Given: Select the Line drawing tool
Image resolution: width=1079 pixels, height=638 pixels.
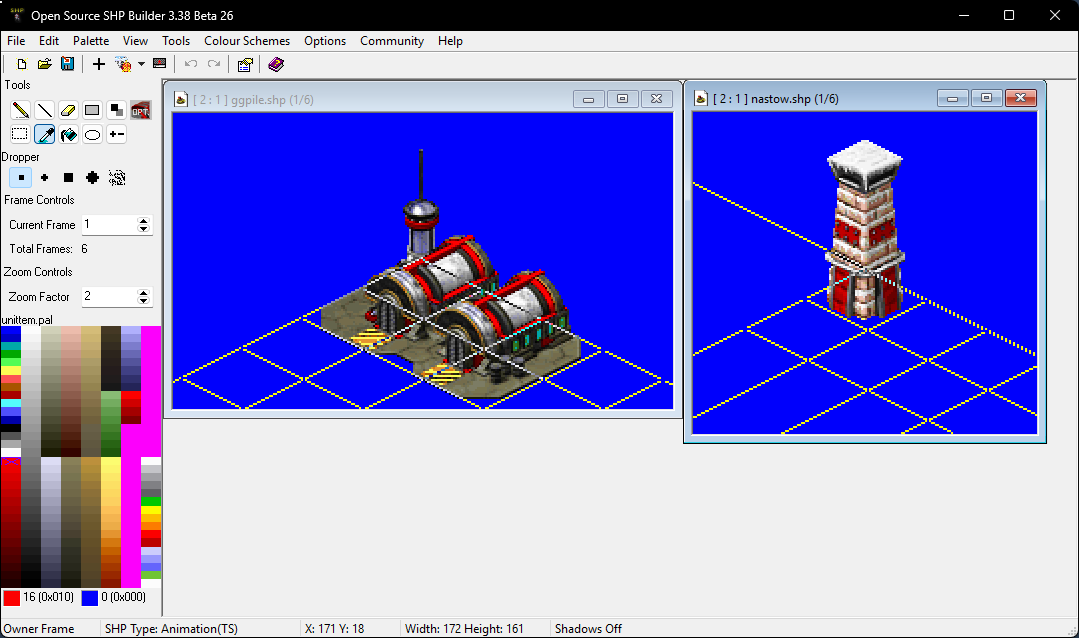Looking at the screenshot, I should pos(44,110).
